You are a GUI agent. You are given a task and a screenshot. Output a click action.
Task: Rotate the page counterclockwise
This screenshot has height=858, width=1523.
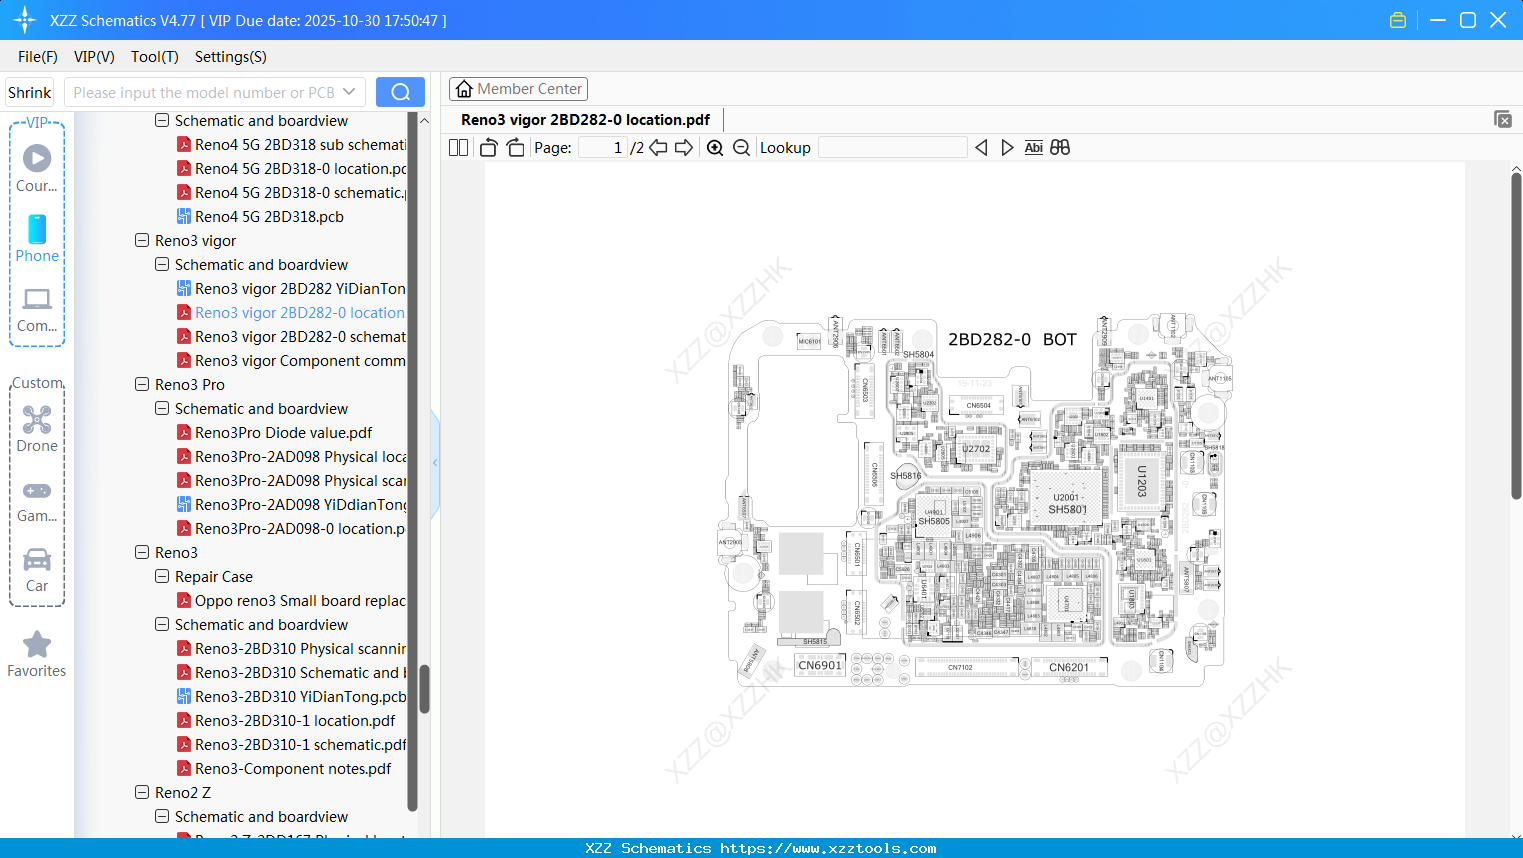[488, 148]
